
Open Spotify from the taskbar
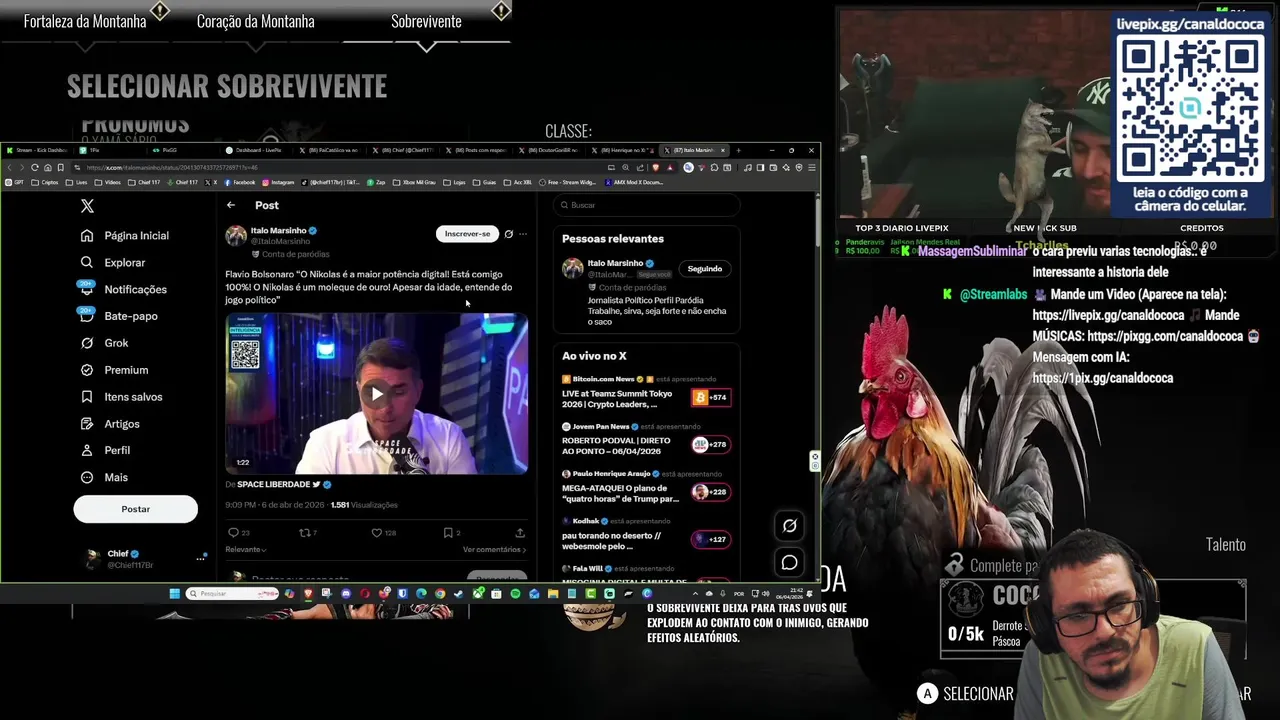(515, 593)
